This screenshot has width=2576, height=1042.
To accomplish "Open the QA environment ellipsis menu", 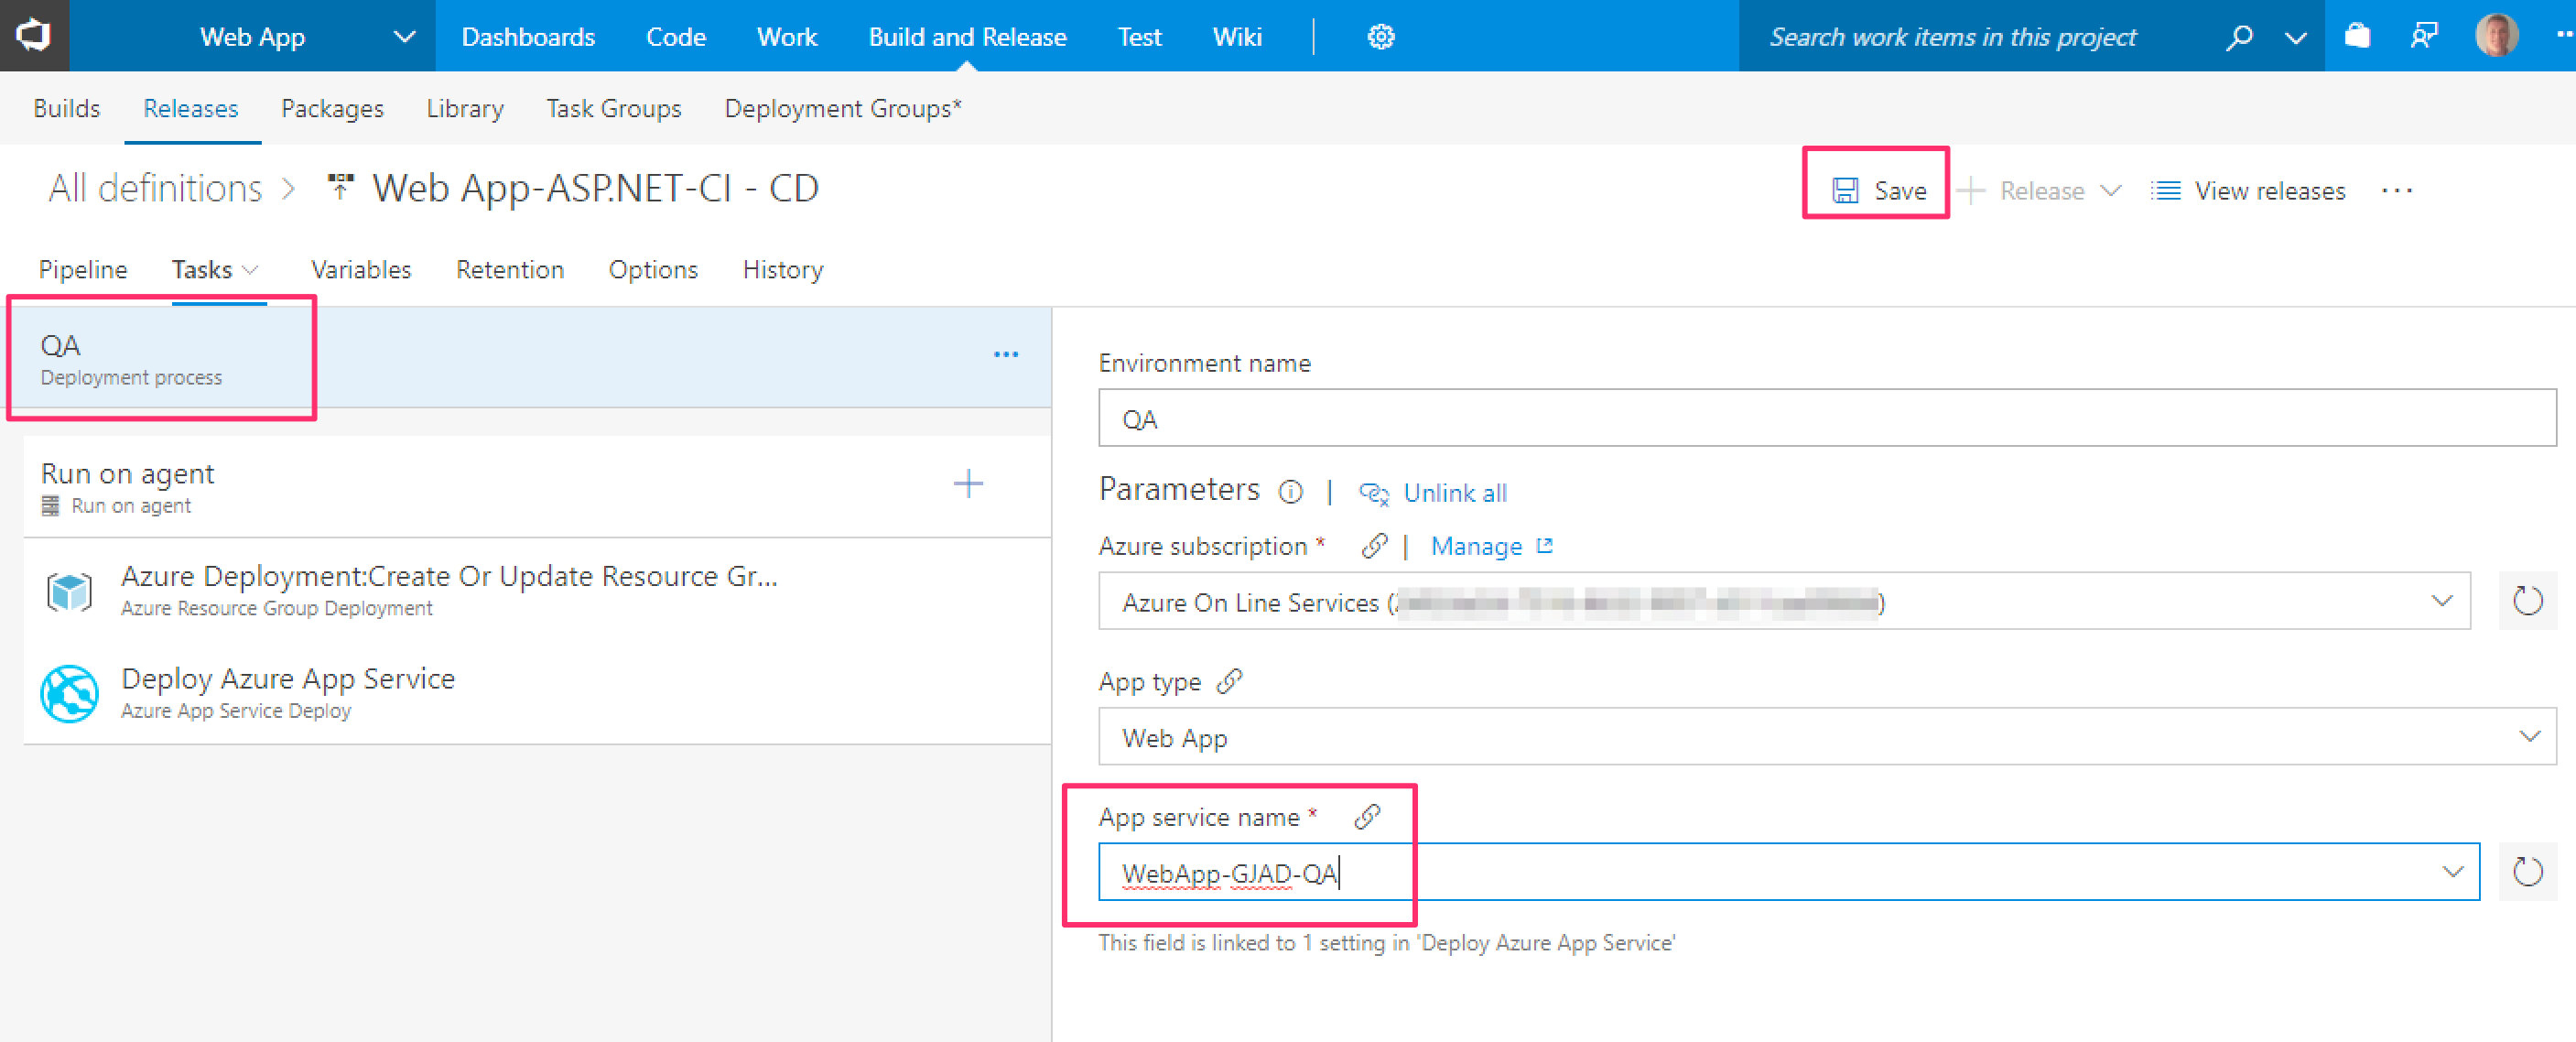I will click(1005, 355).
